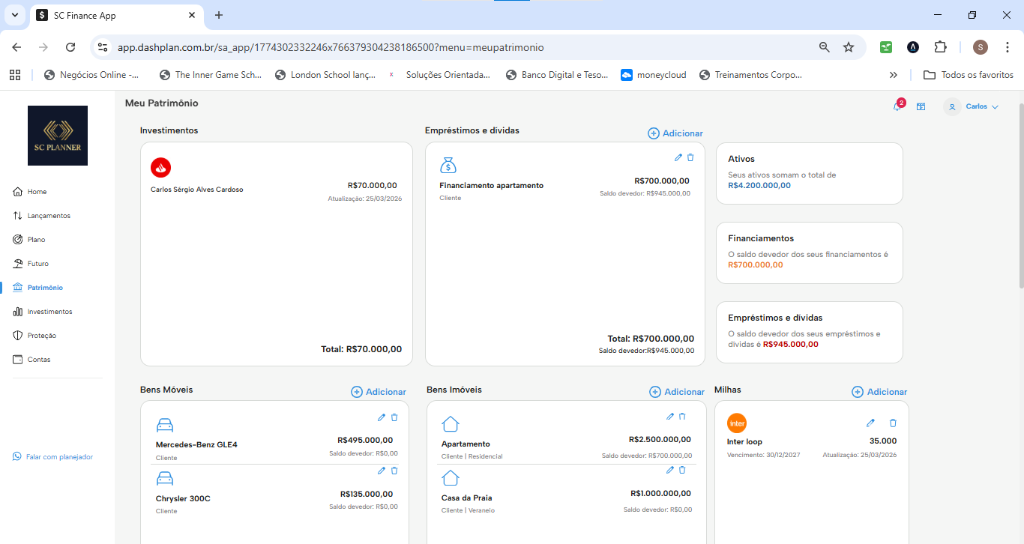Delete the Chrysler 300C entry

pos(394,471)
